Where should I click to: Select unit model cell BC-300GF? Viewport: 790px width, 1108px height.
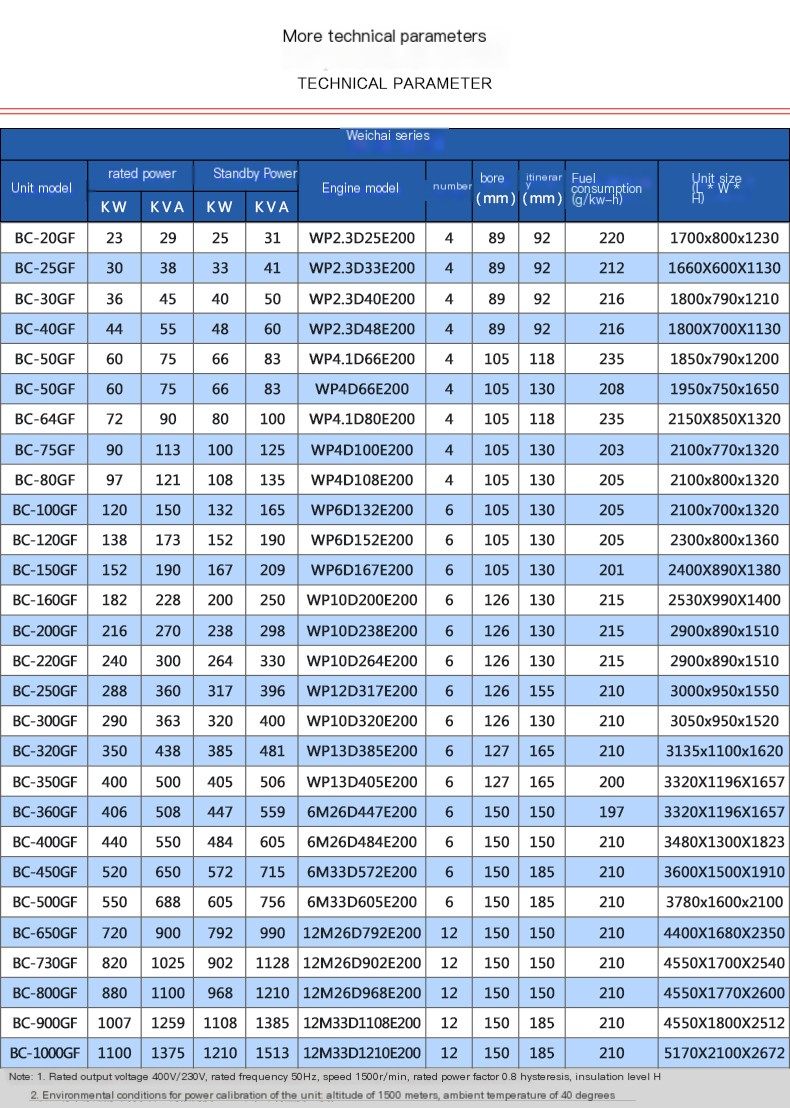click(x=45, y=721)
